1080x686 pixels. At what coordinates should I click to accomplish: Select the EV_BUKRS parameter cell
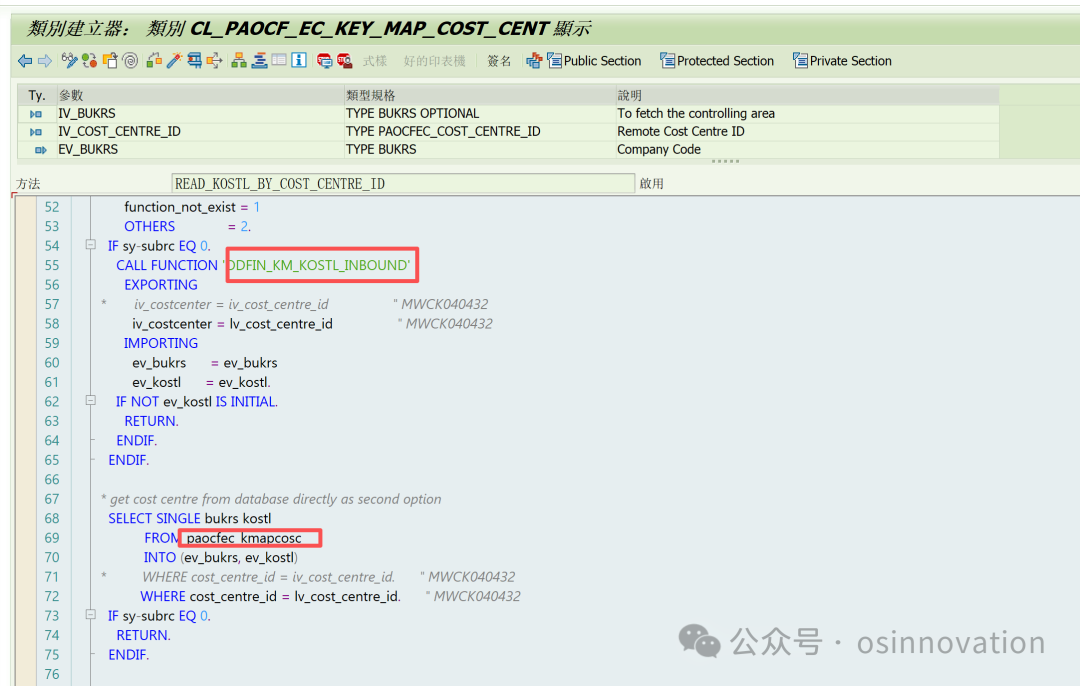click(x=200, y=149)
